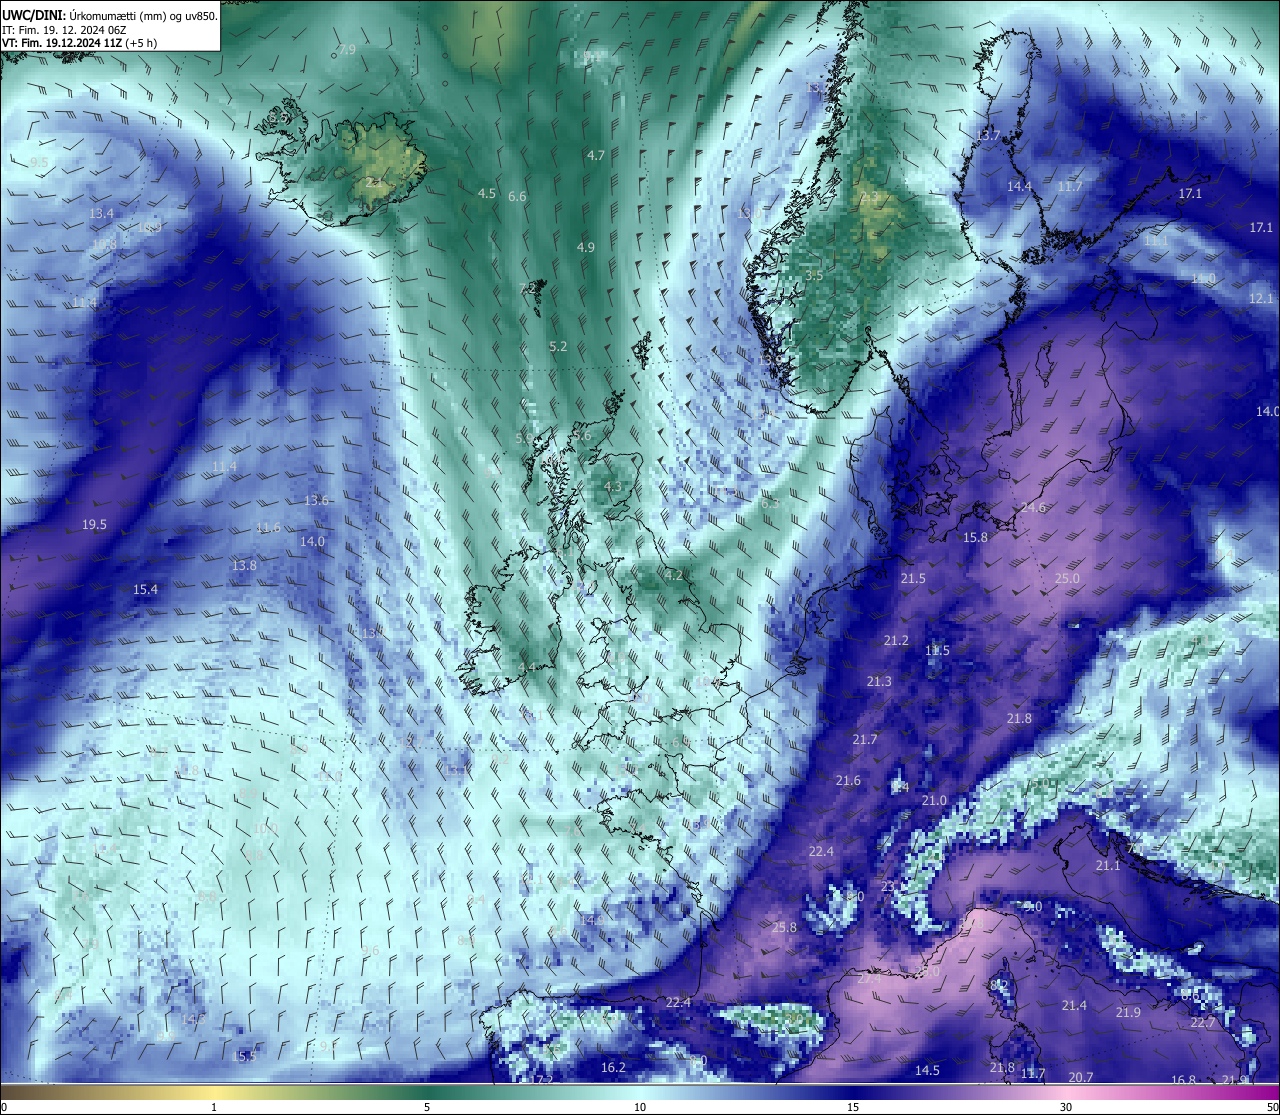This screenshot has height=1115, width=1280.
Task: Select the '16.2' value near the bottom
Action: click(x=613, y=1068)
